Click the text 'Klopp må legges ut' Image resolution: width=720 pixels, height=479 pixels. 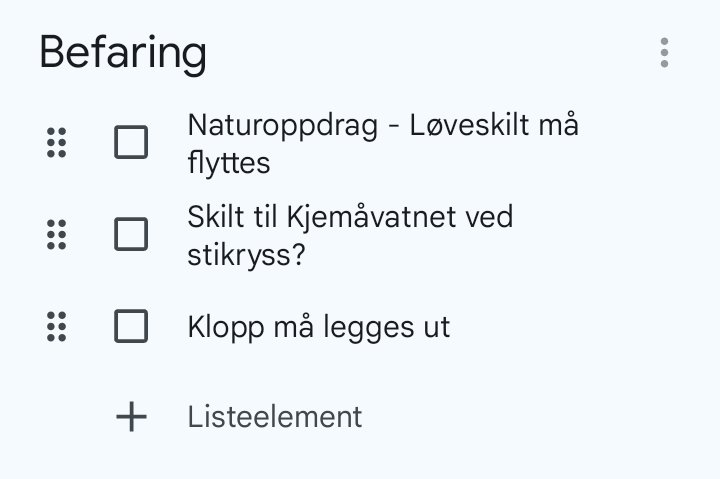(318, 327)
